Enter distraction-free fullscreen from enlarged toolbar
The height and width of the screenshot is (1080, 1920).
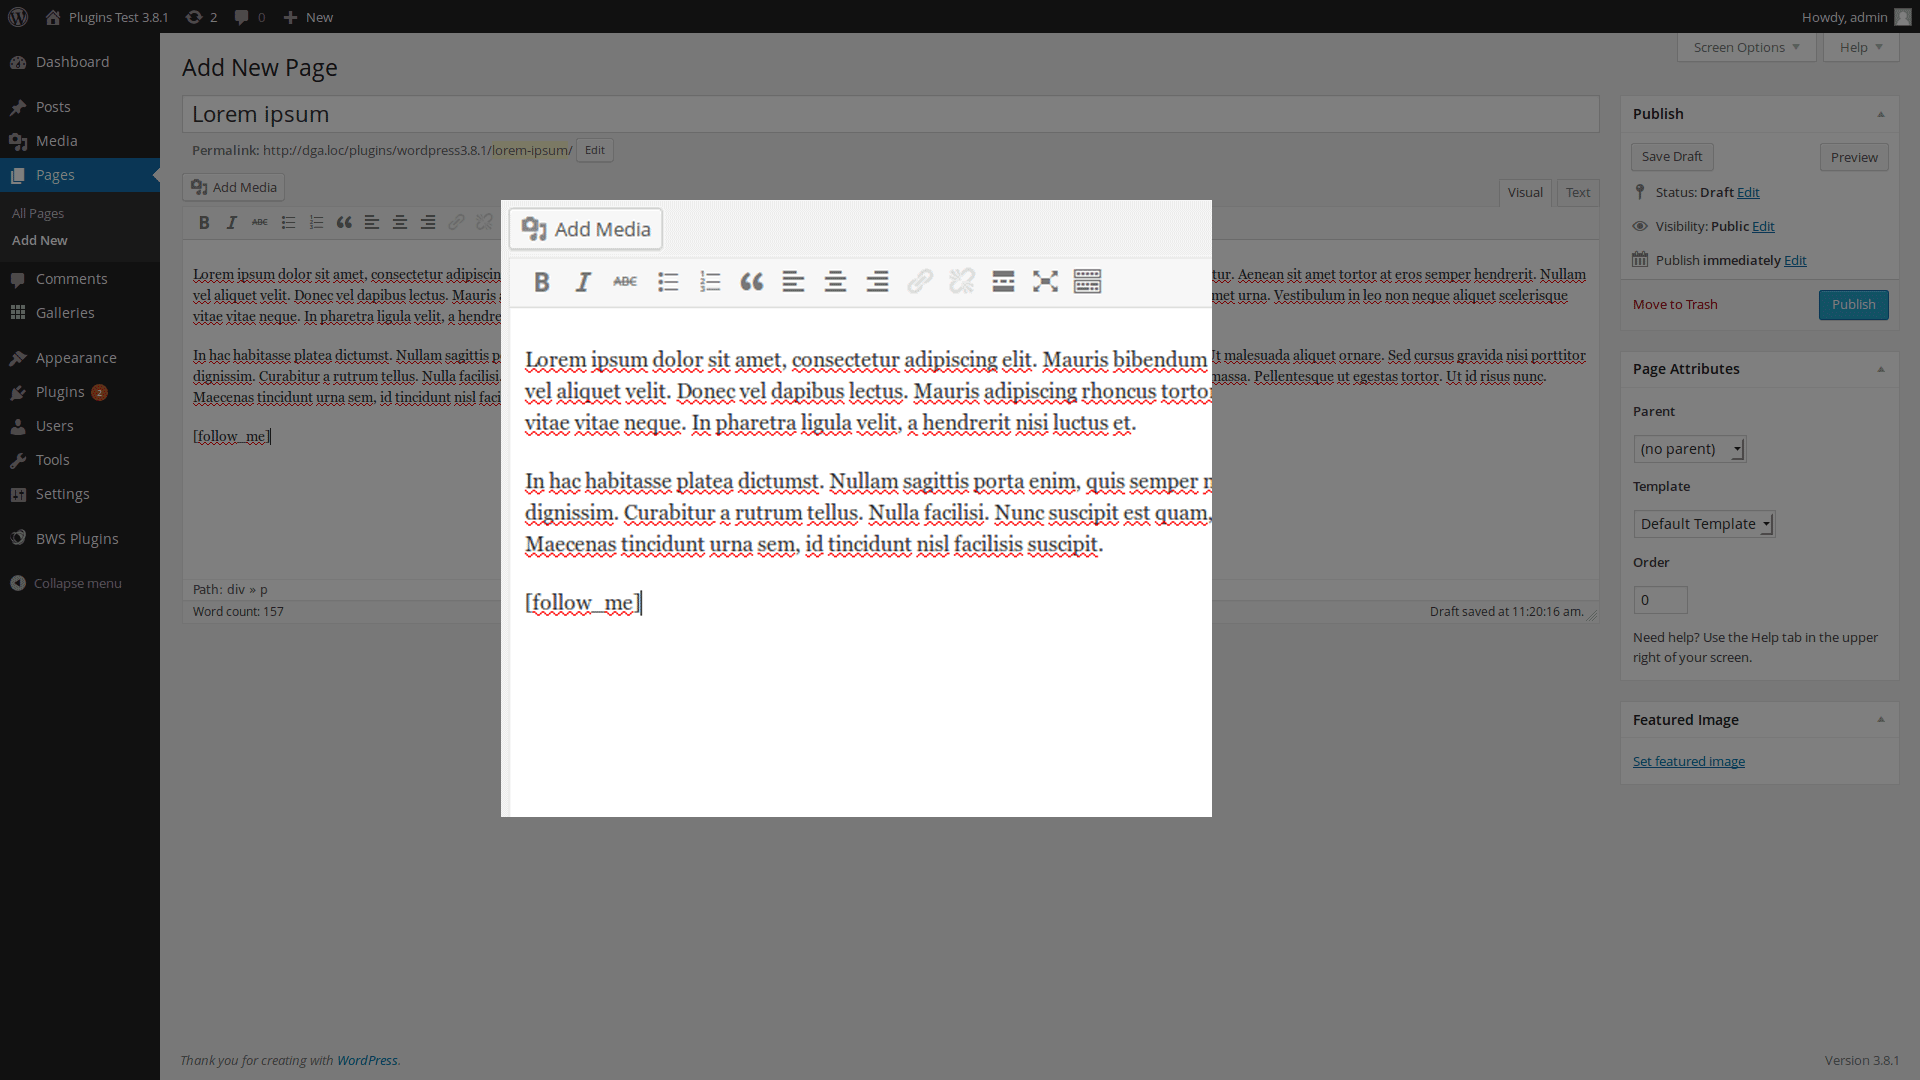[1046, 282]
